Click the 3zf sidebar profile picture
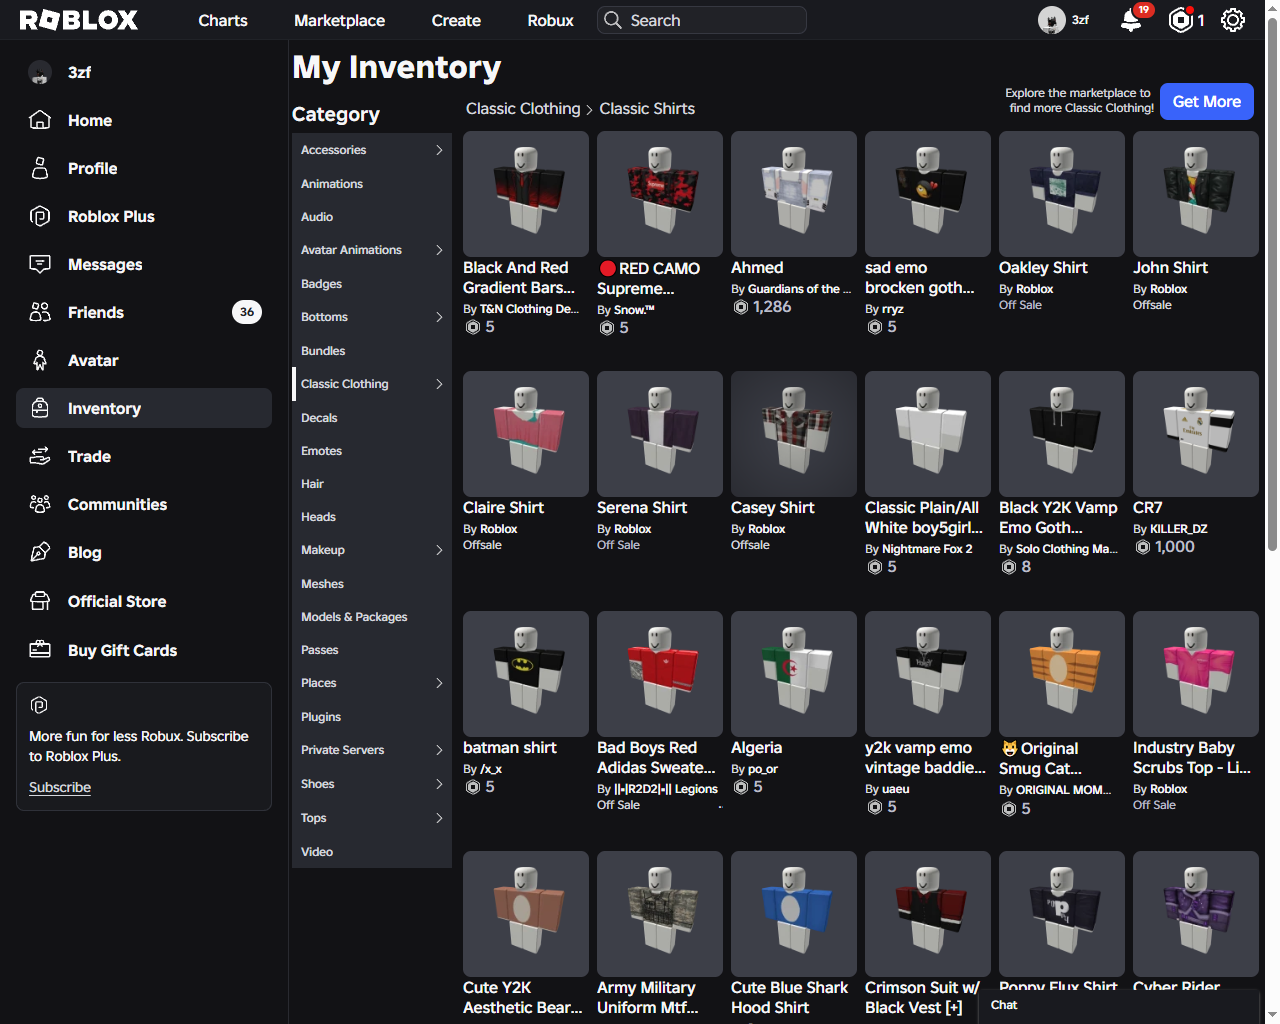Image resolution: width=1280 pixels, height=1024 pixels. (40, 72)
